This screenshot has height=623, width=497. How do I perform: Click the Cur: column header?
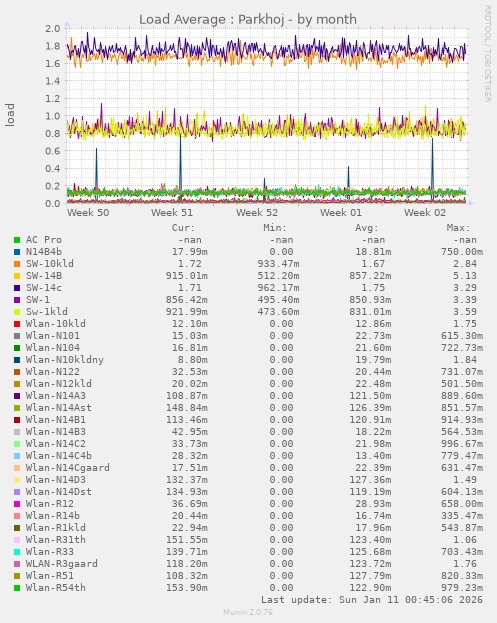184,228
